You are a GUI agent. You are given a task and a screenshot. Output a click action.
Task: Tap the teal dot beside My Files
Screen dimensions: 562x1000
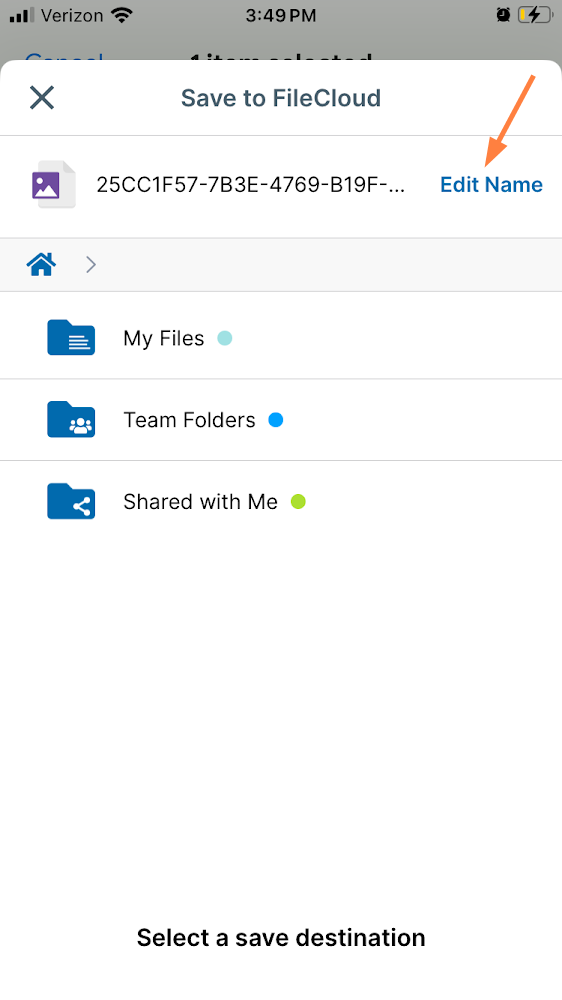225,338
